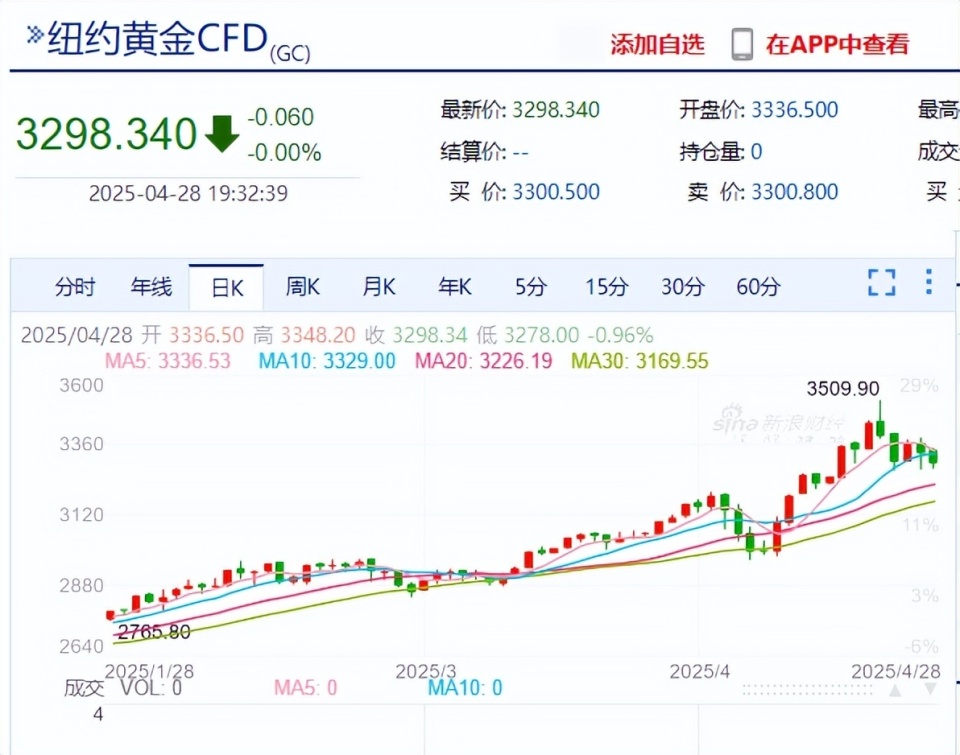Open fullscreen chart view icon

pyautogui.click(x=882, y=283)
